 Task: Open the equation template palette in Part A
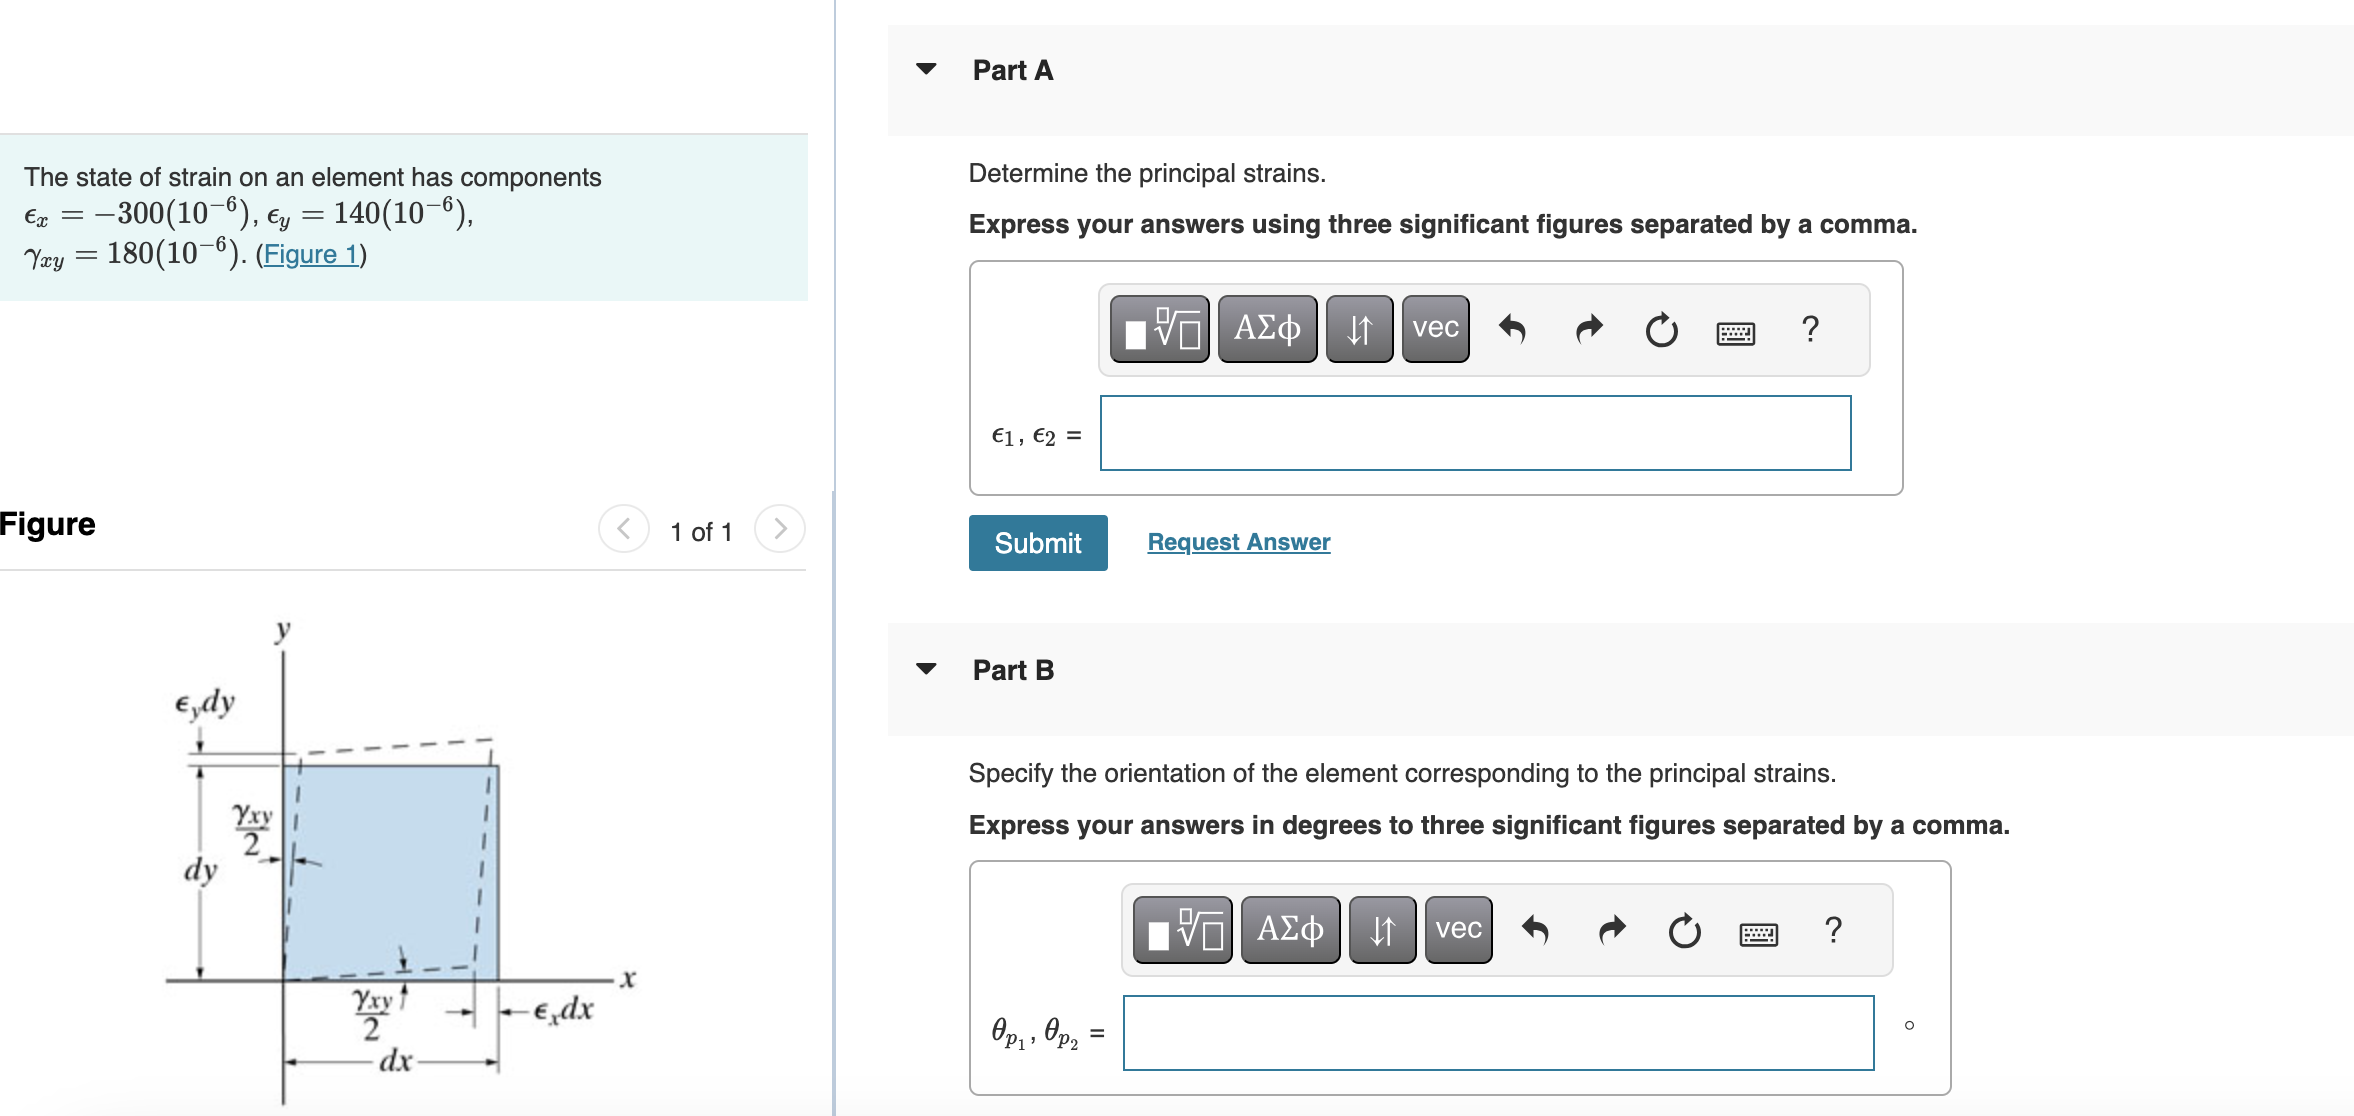pos(1160,328)
